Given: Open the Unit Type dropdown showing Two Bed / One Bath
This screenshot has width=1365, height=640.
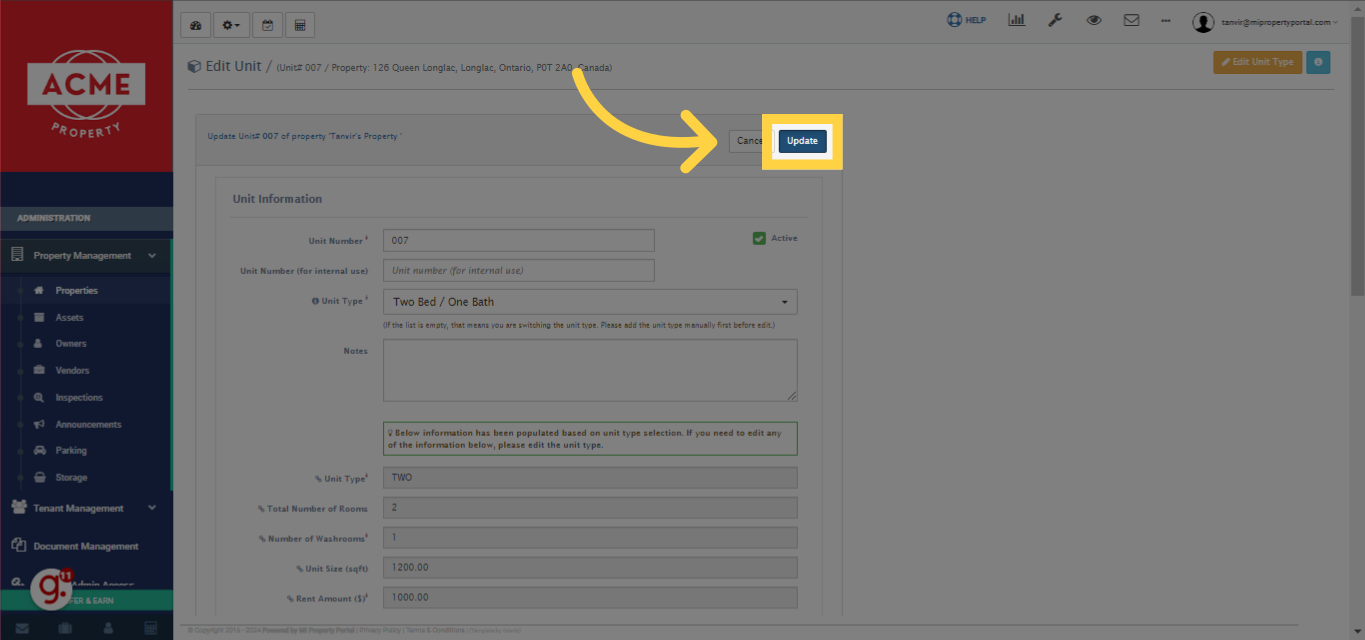Looking at the screenshot, I should (x=589, y=301).
